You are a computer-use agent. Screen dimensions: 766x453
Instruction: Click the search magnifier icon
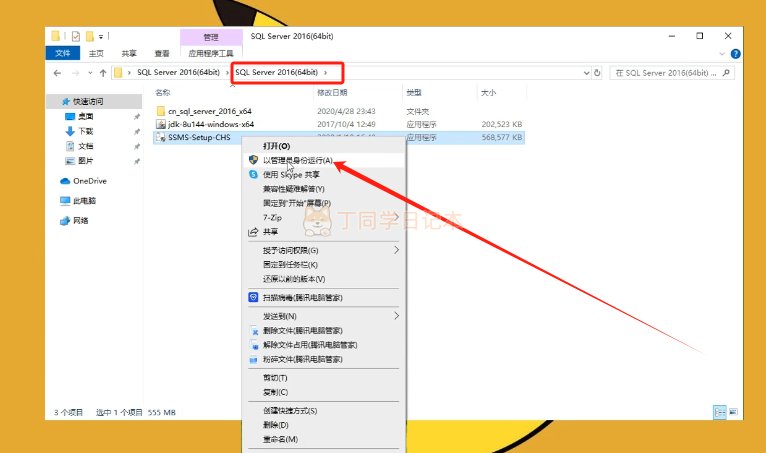coord(726,73)
